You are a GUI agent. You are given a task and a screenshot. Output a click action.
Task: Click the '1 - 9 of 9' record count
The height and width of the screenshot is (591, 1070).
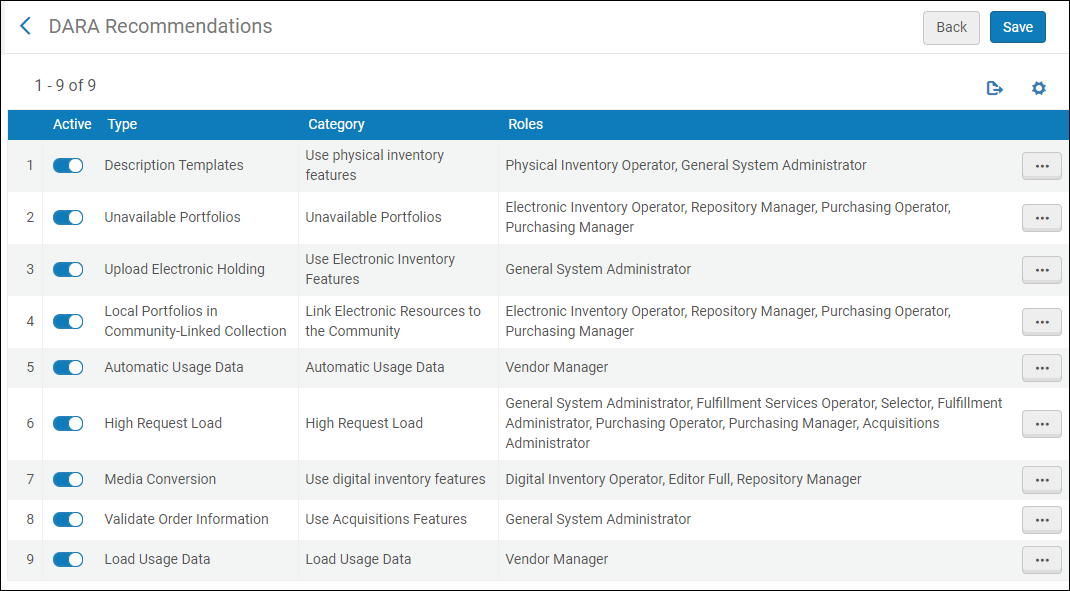[x=66, y=85]
